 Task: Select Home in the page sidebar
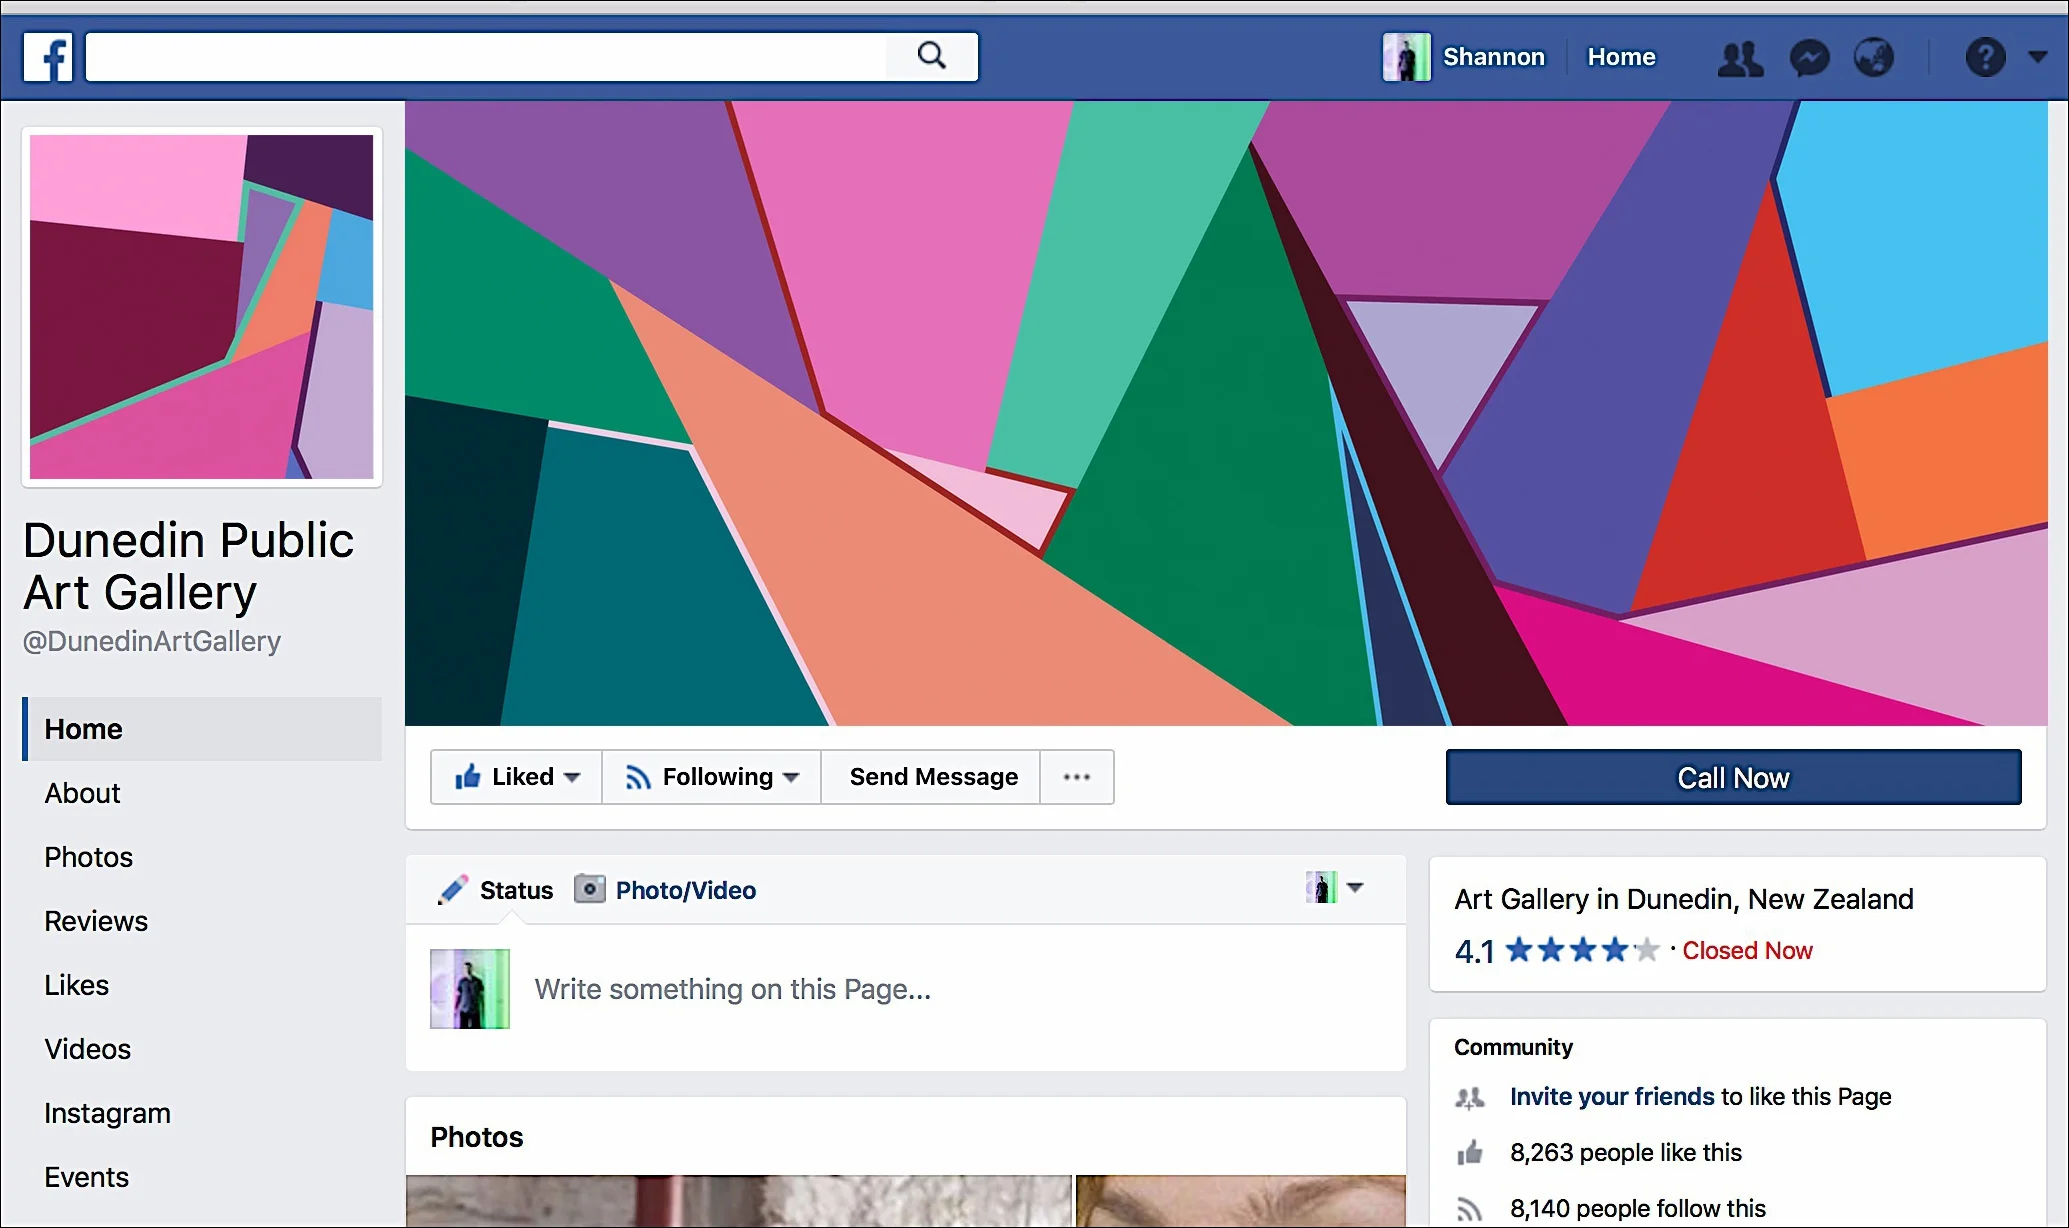click(x=202, y=729)
